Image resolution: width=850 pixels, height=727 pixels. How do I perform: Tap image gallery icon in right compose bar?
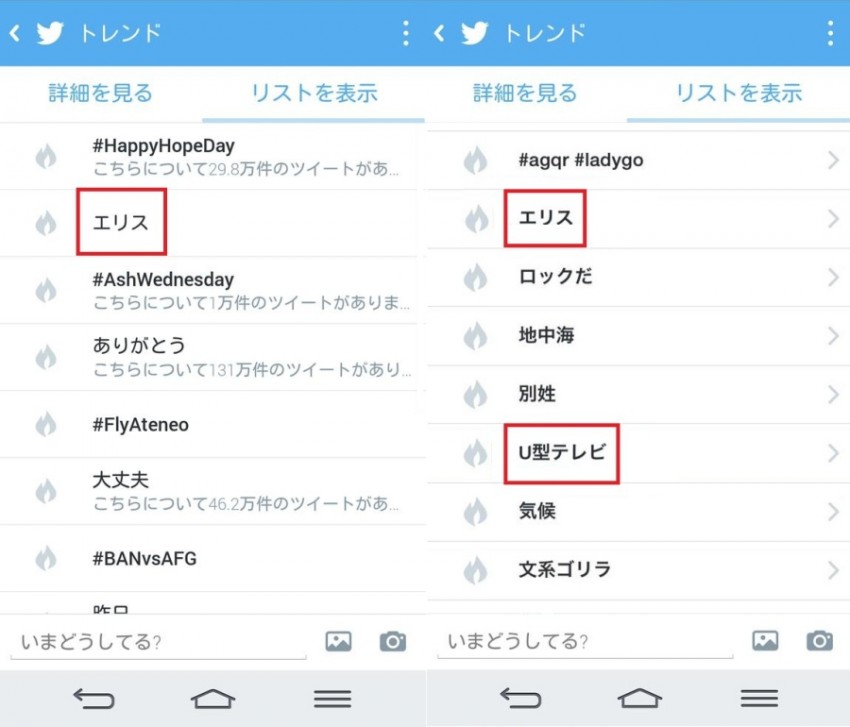pos(765,640)
